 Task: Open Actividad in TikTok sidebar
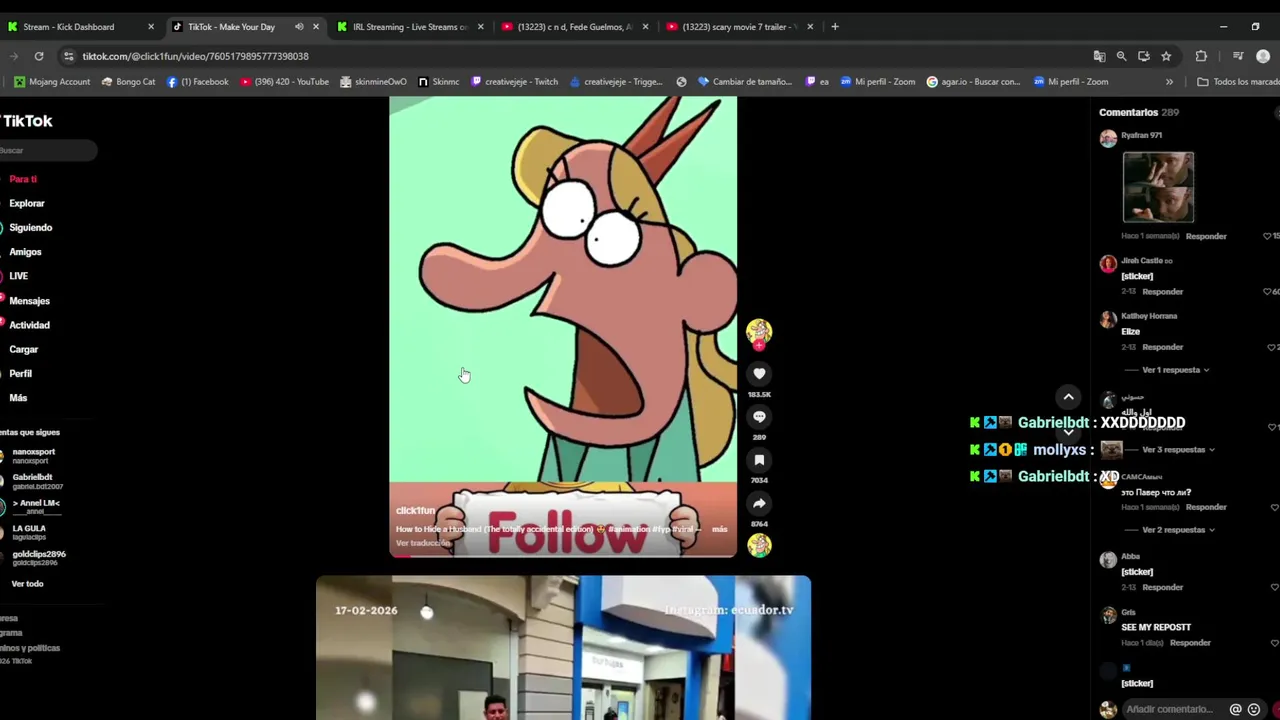pyautogui.click(x=30, y=325)
